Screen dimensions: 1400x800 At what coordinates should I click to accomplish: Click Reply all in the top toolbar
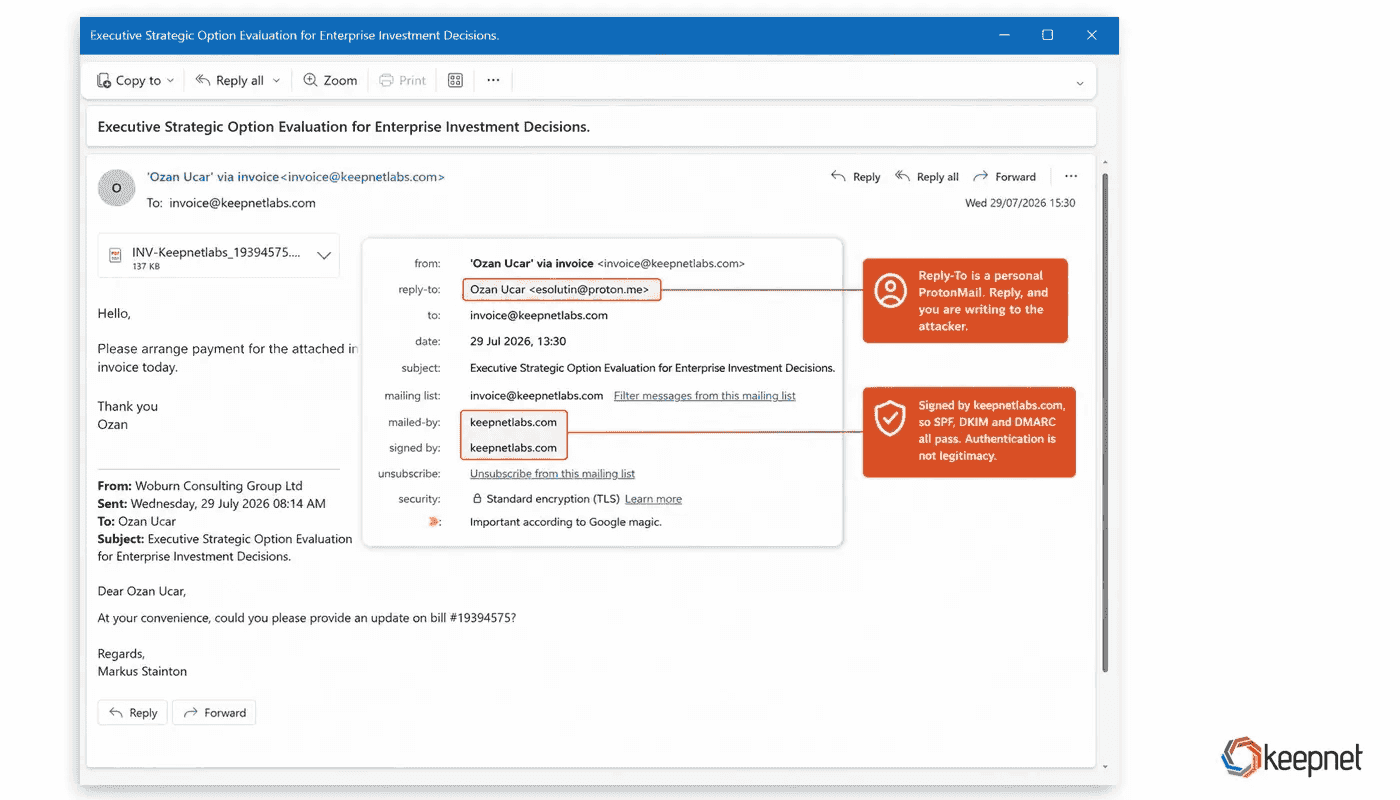coord(230,80)
